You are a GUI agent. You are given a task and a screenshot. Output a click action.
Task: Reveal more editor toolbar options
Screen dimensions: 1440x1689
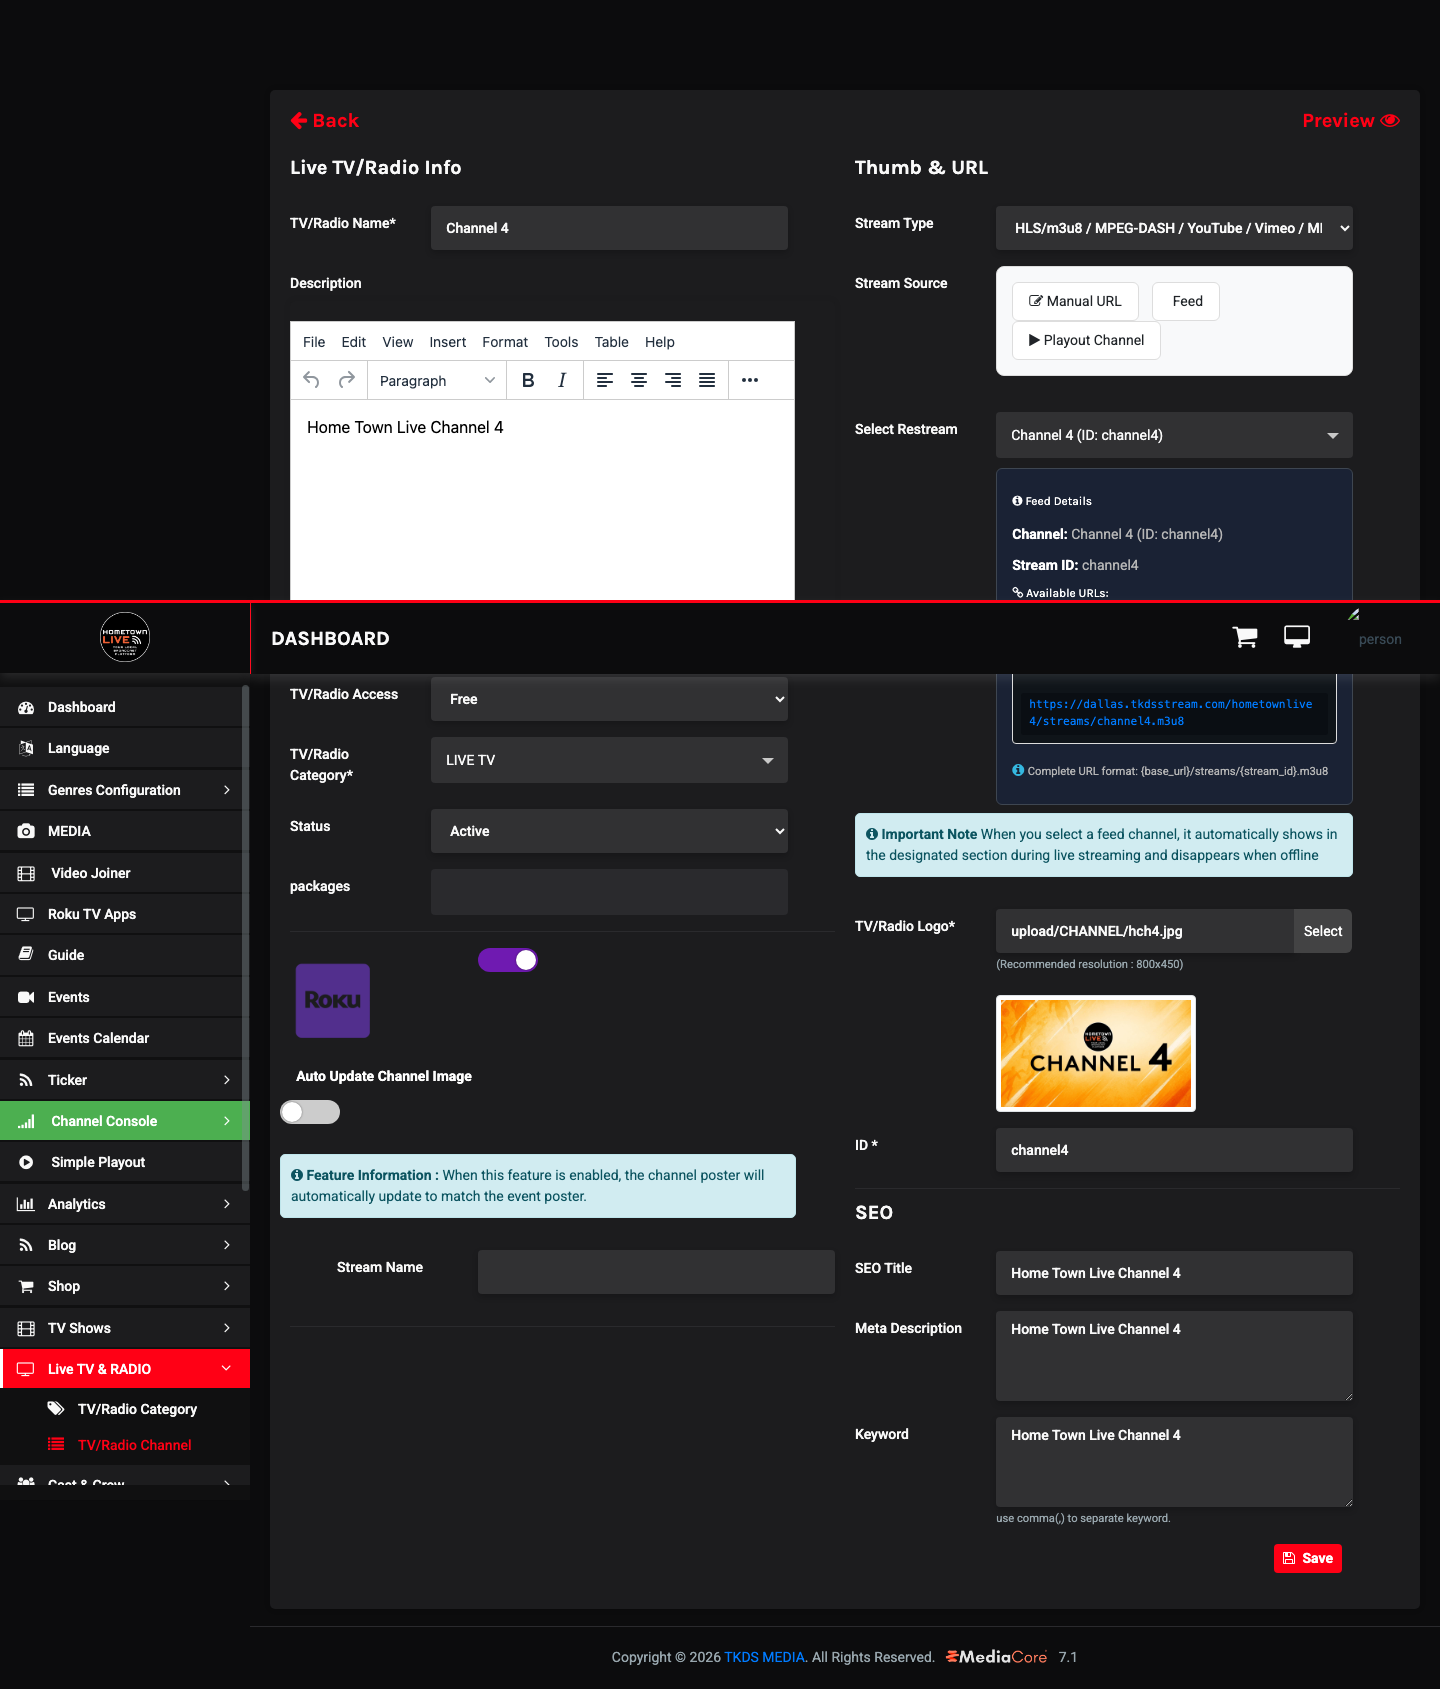click(x=750, y=380)
